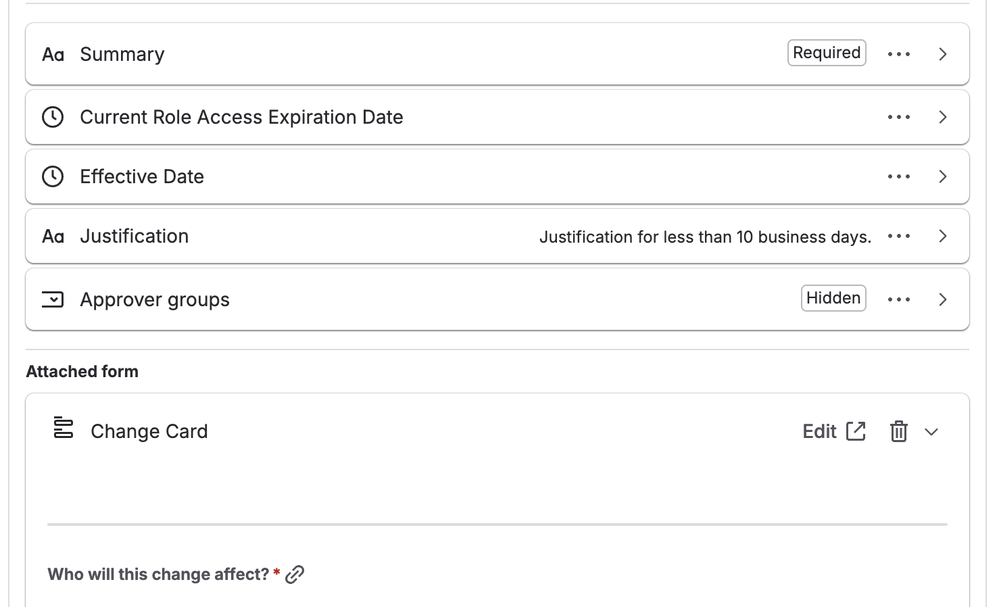Open more options for Current Role Access Expiration Date

click(x=898, y=117)
